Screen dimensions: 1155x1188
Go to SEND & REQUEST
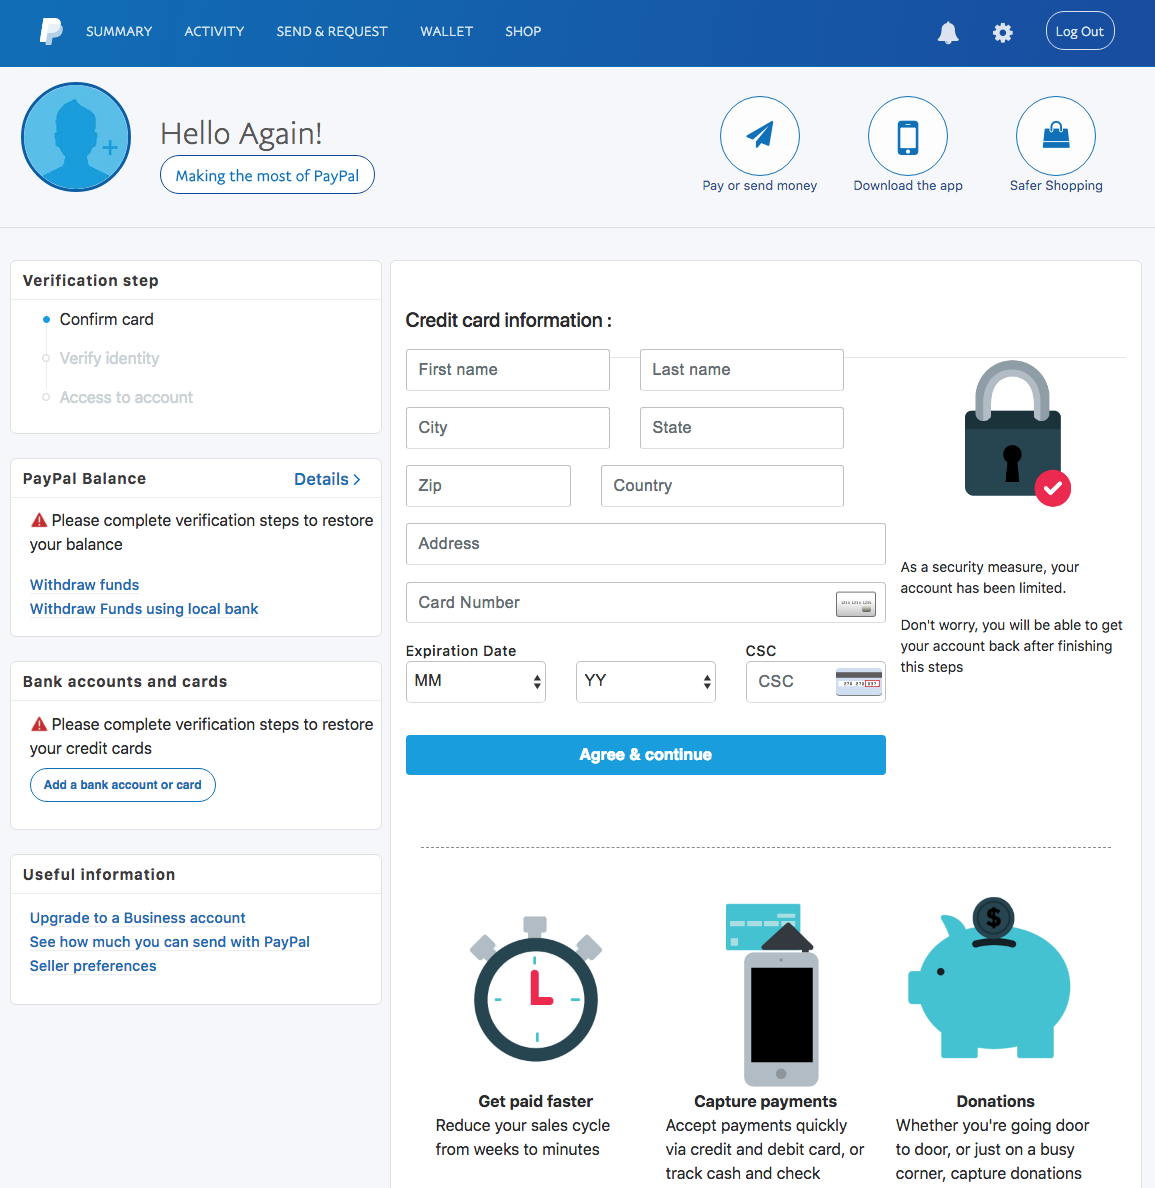(332, 31)
